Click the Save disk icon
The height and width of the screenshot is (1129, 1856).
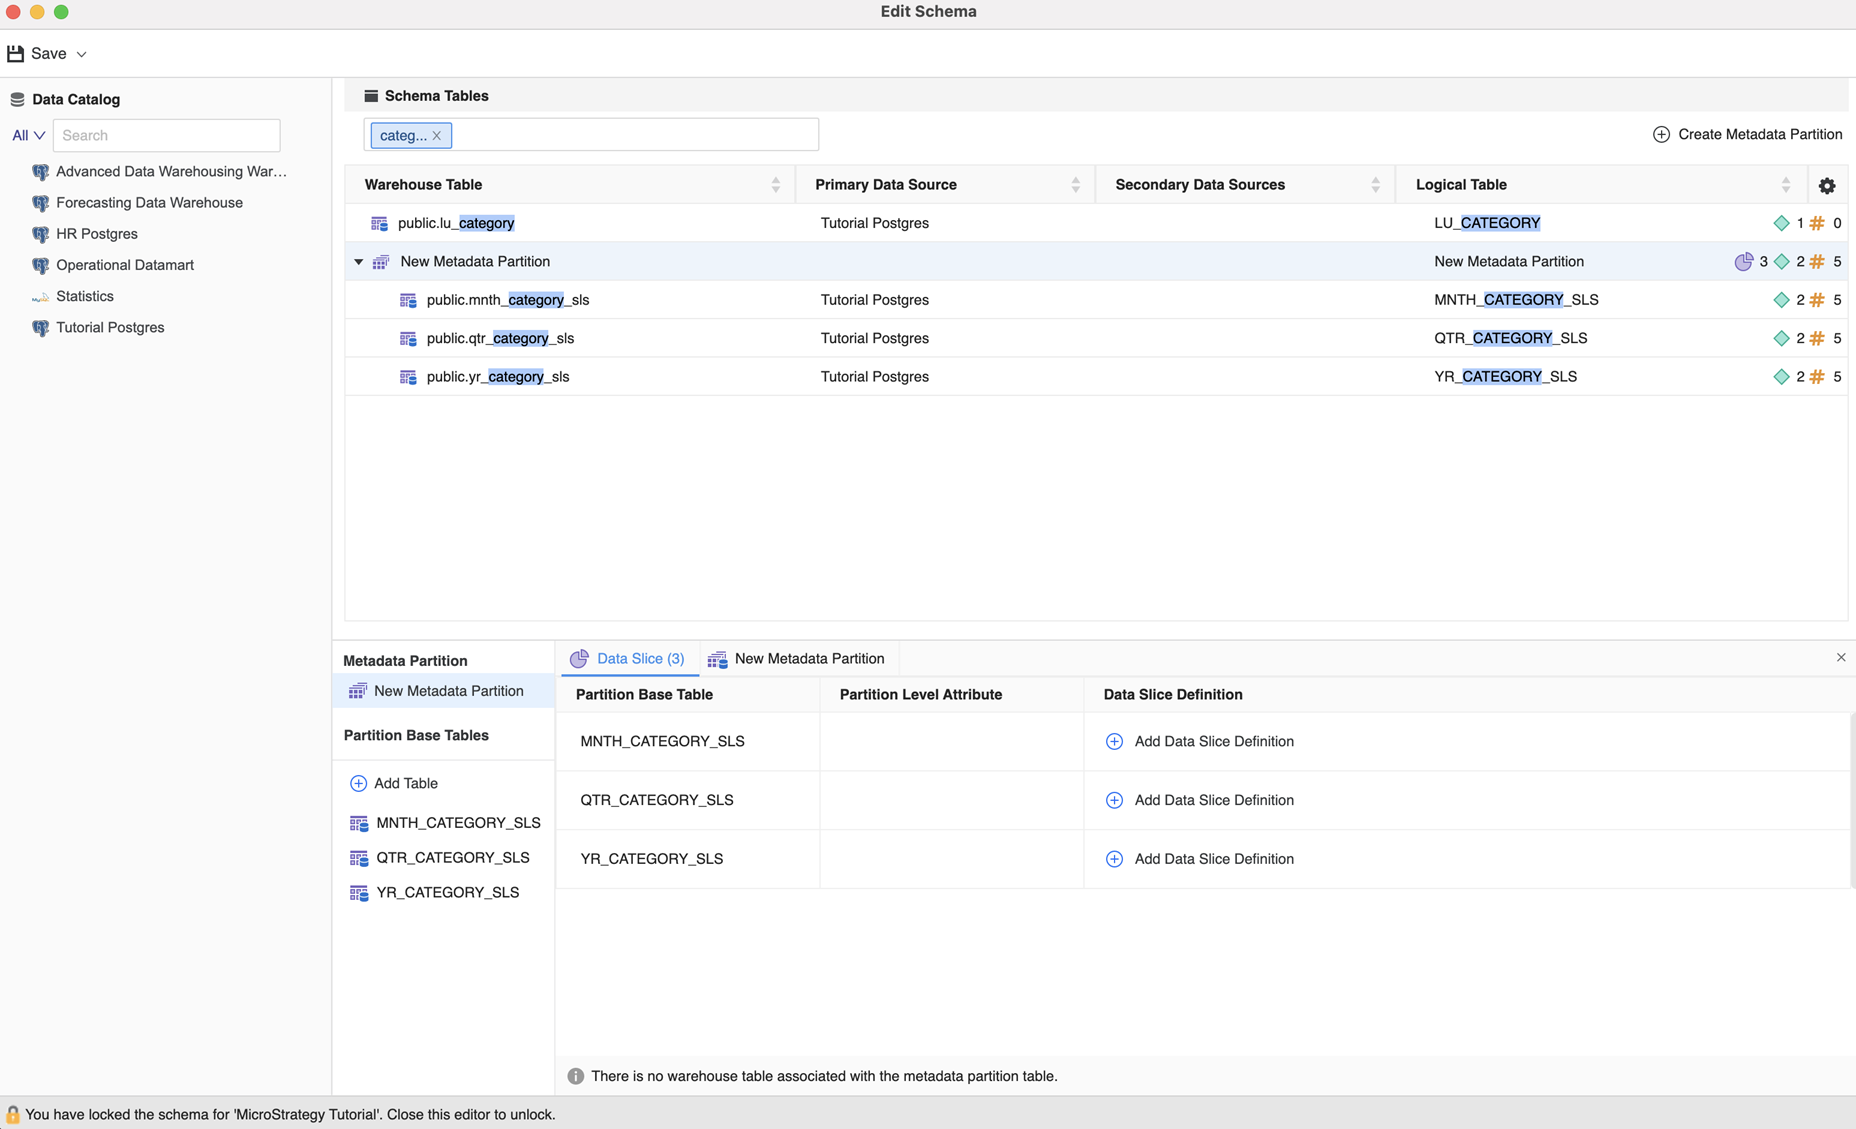click(x=16, y=54)
